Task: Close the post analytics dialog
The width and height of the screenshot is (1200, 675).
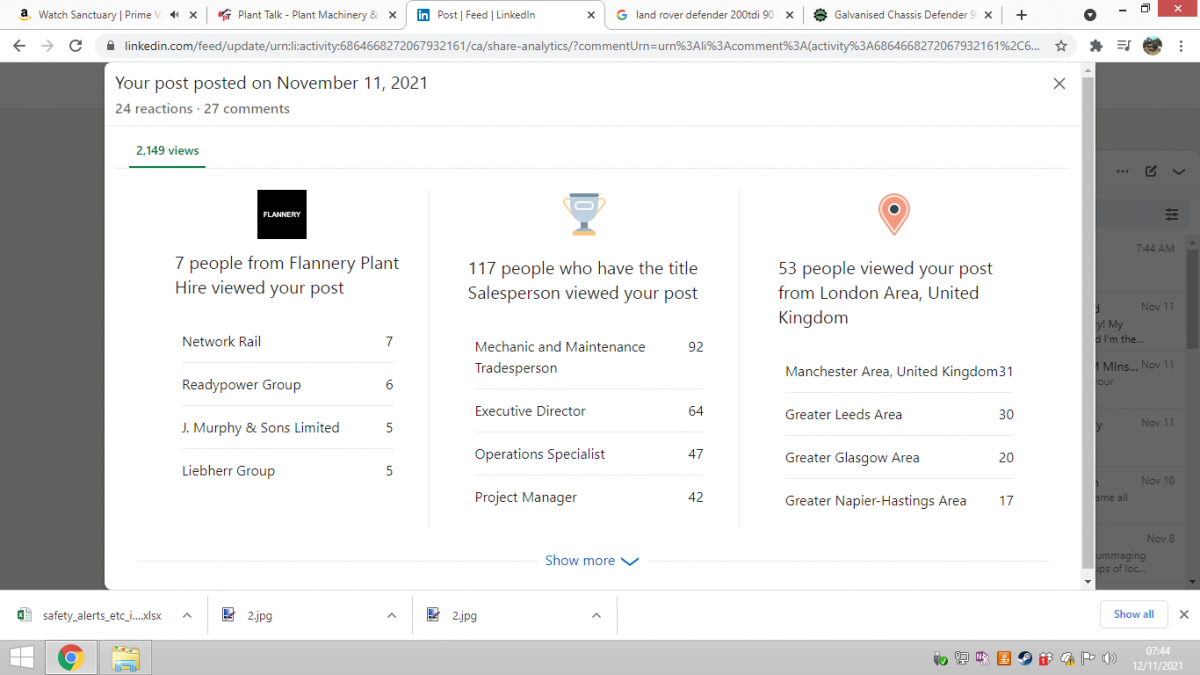Action: coord(1059,84)
